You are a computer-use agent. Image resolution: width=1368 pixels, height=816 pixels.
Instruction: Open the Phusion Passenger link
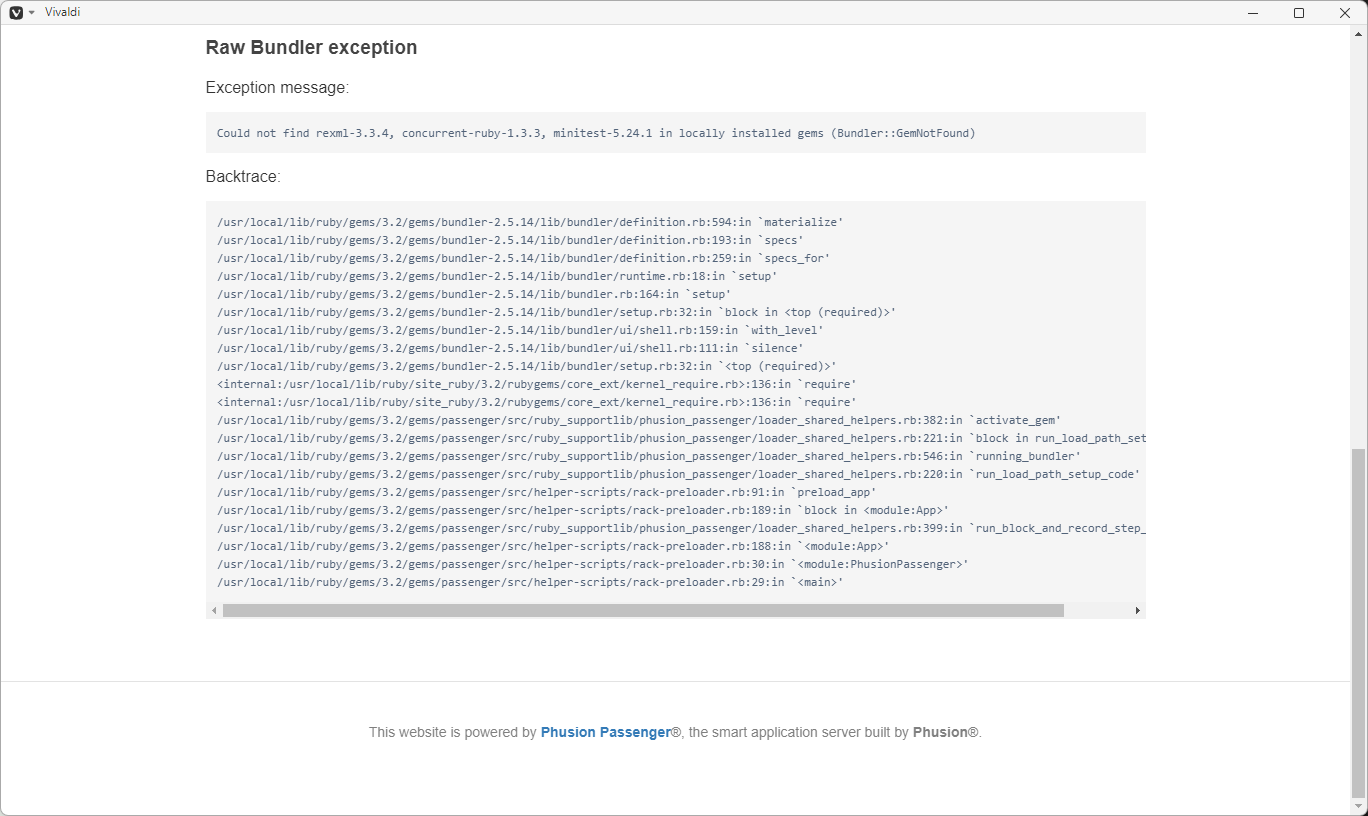tap(605, 732)
